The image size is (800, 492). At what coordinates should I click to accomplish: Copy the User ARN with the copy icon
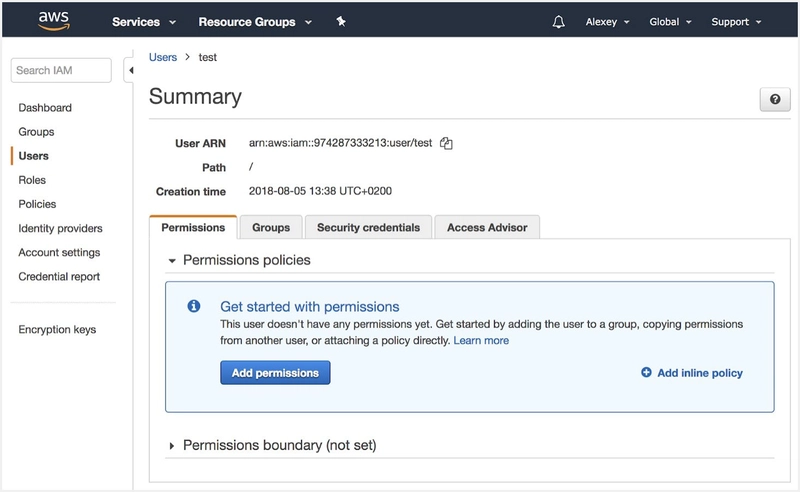[447, 144]
